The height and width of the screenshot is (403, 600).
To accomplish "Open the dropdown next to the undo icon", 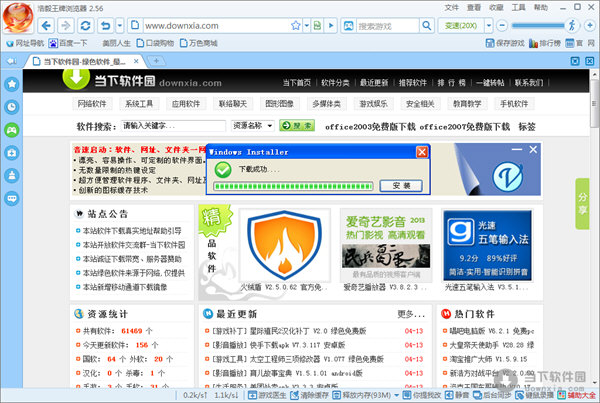I will (x=120, y=26).
